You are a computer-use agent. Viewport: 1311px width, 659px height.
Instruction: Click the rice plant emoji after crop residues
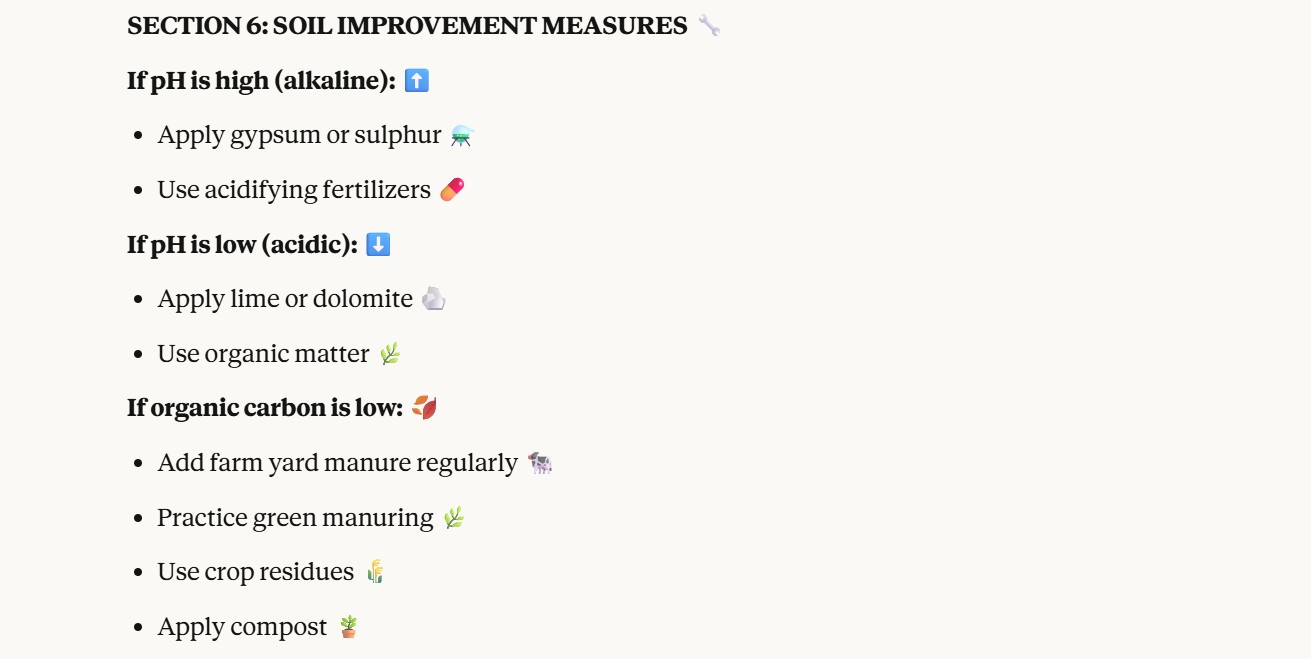coord(375,572)
